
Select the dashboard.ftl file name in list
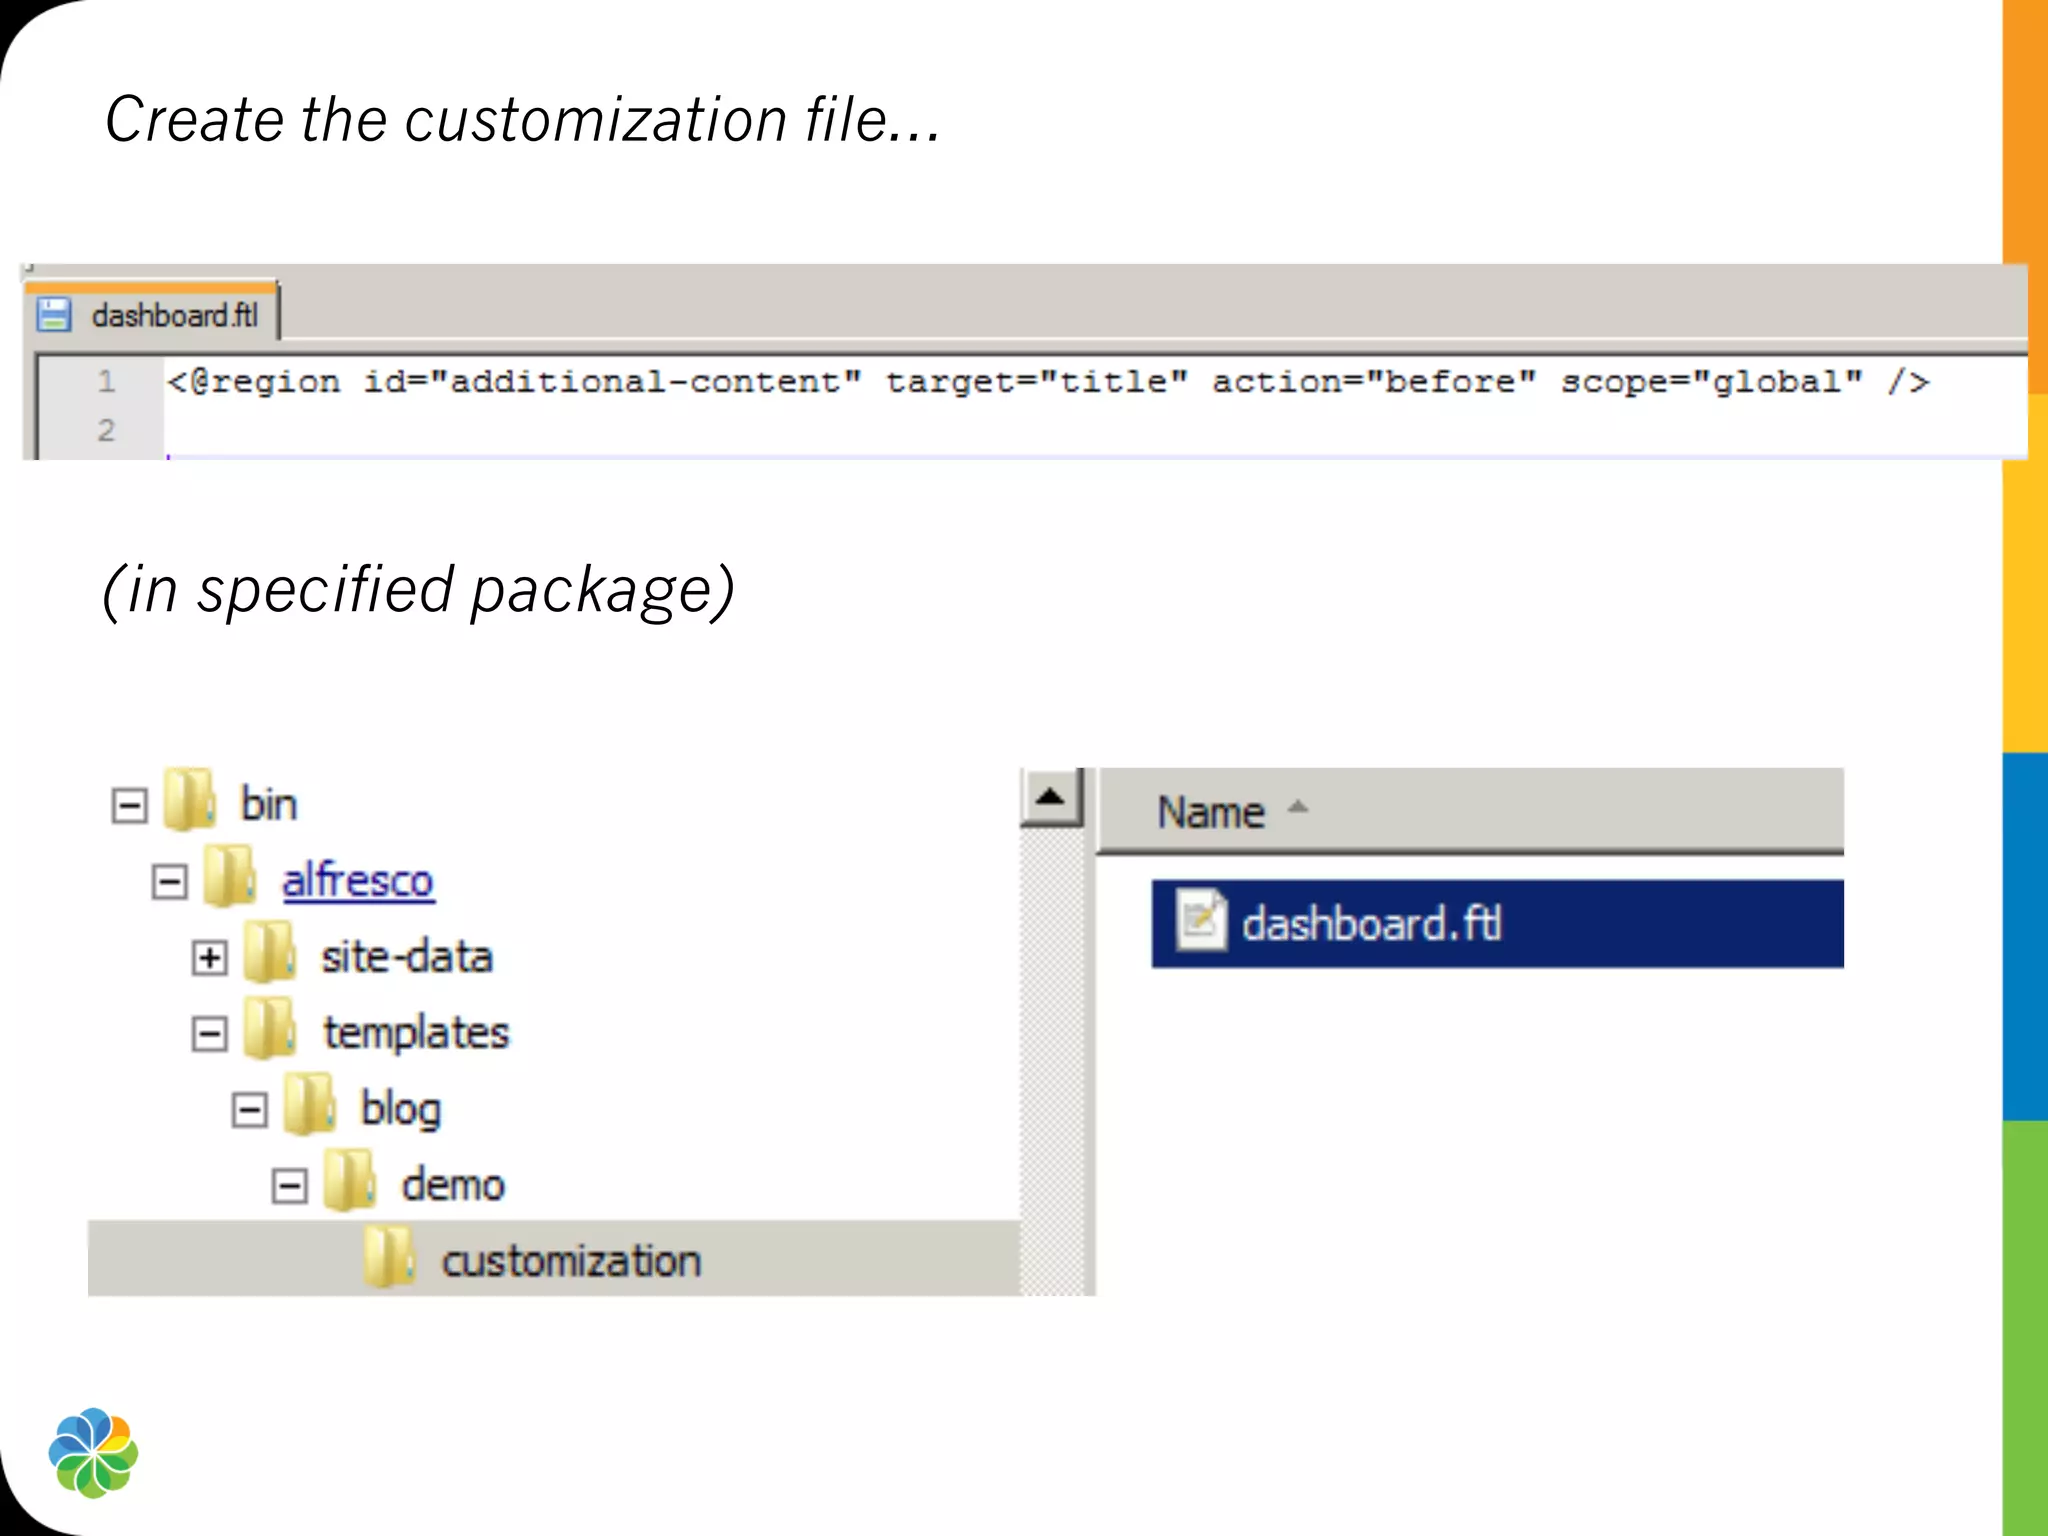pos(1372,924)
